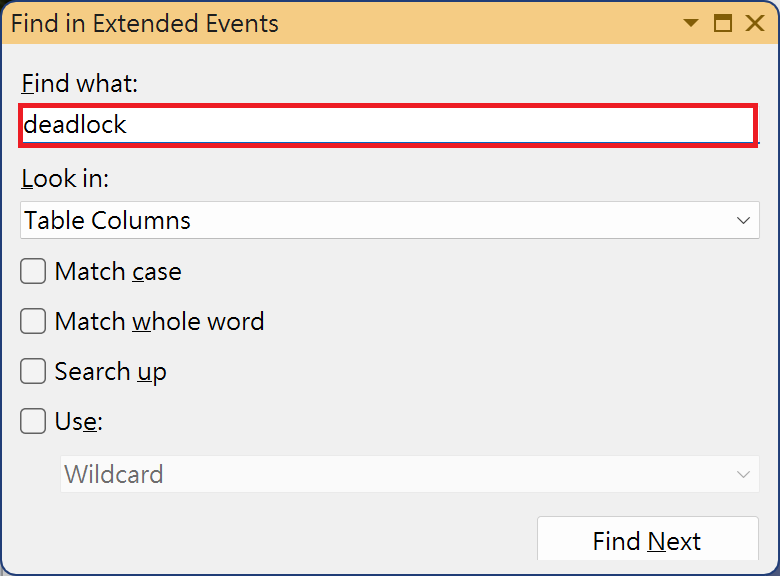Image resolution: width=780 pixels, height=576 pixels.
Task: Click the 'Match case' label text
Action: click(x=118, y=271)
